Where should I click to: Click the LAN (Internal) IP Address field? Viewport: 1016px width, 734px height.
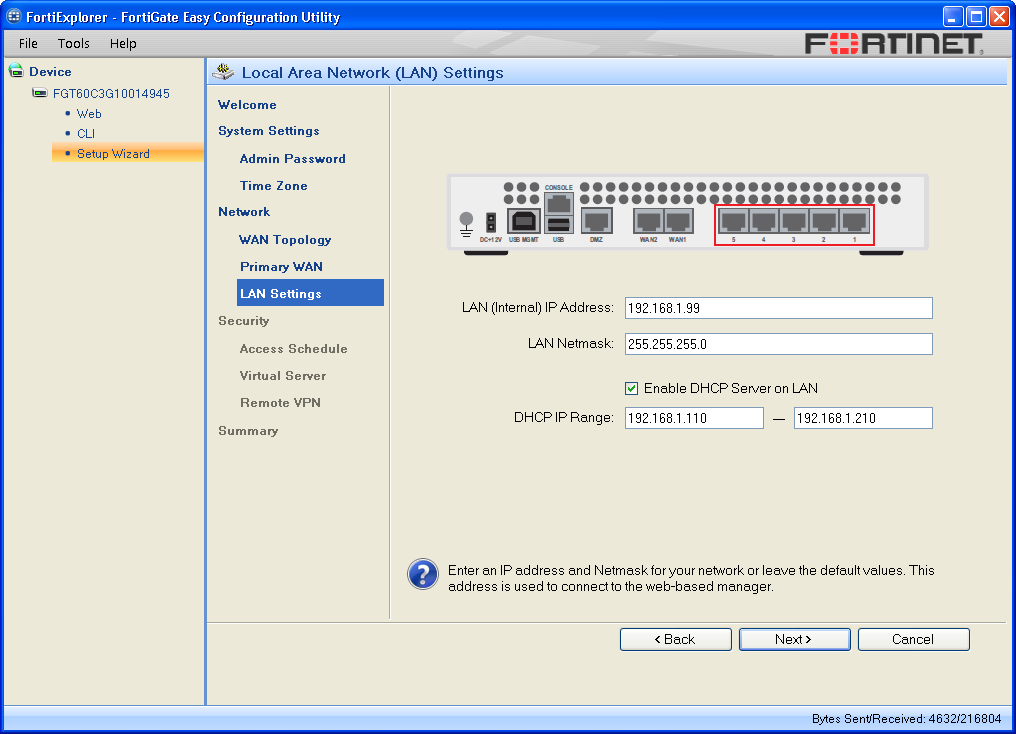point(778,308)
